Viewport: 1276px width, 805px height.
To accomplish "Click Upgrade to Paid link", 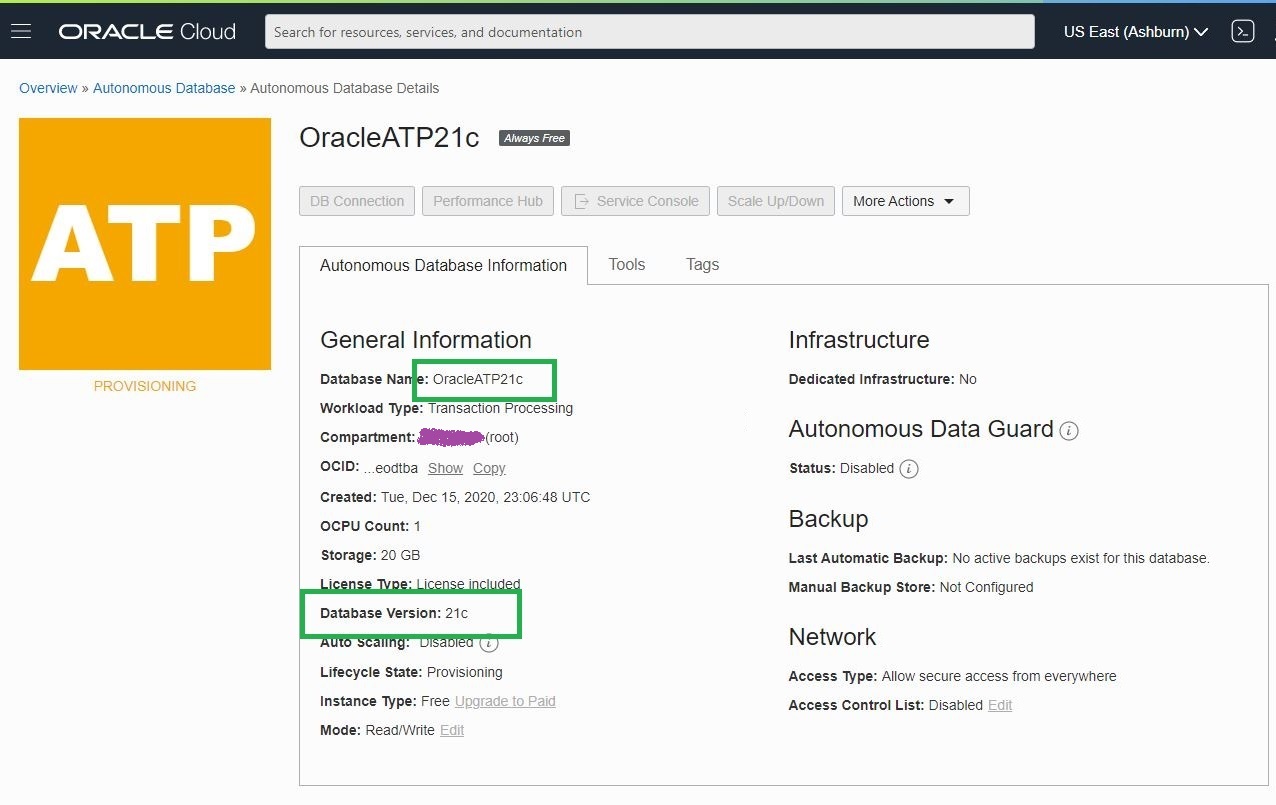I will 505,701.
